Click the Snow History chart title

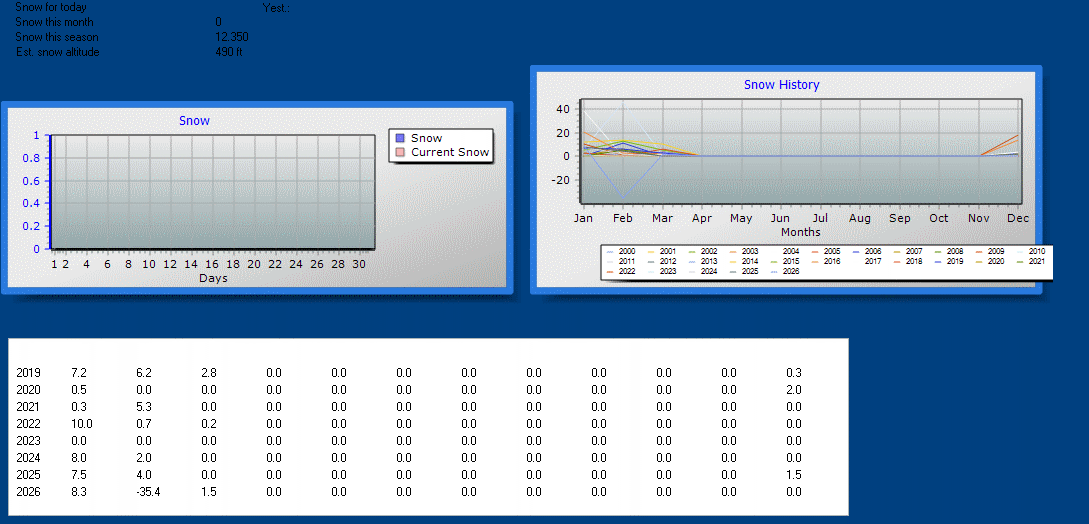(781, 85)
